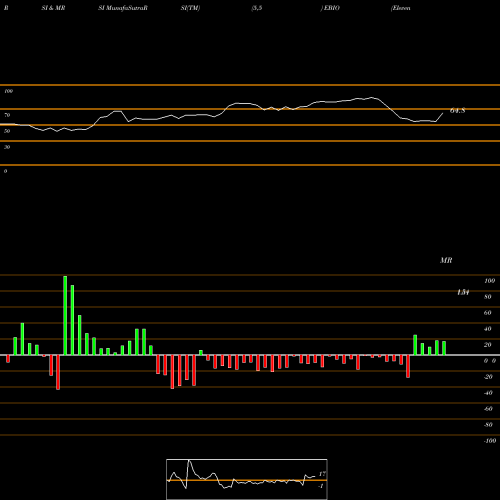
Task: Click the RSI panel's 70 level label
Action: click(x=7, y=115)
